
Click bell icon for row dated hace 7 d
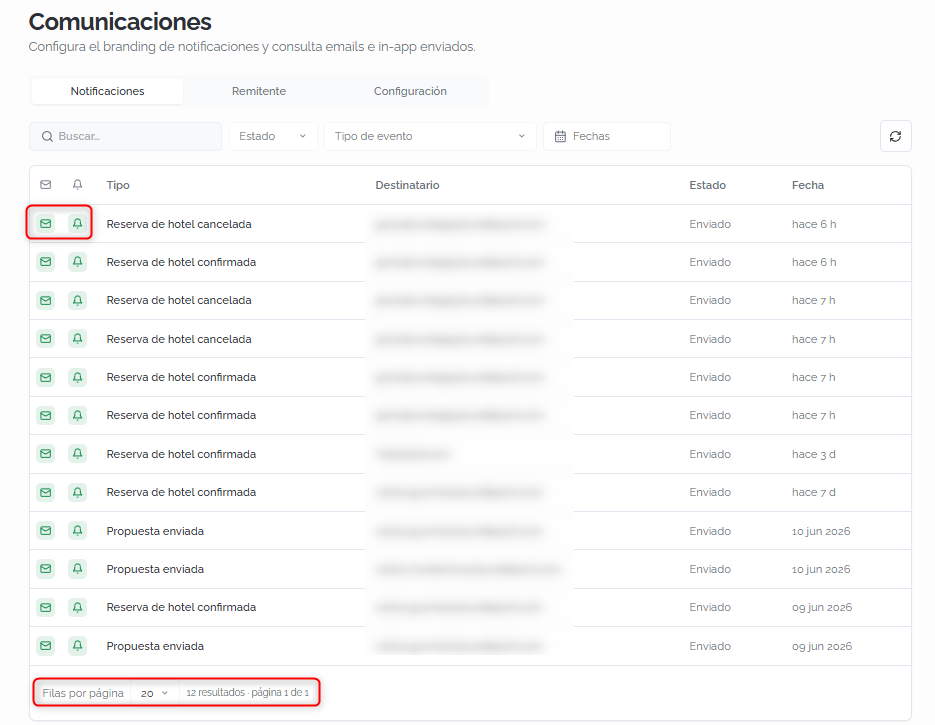[x=78, y=492]
